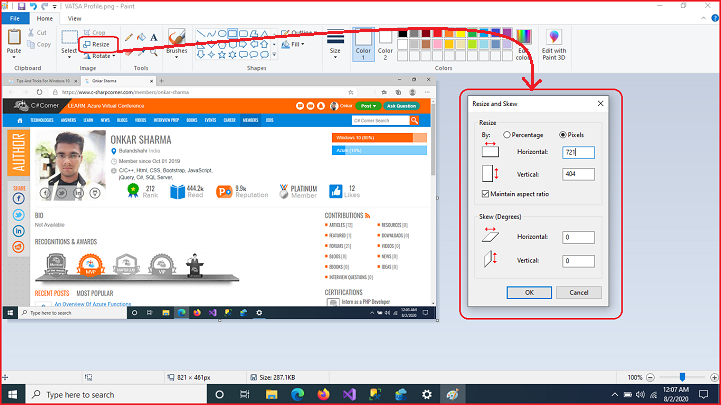
Task: Open the File menu tab
Action: tap(15, 18)
